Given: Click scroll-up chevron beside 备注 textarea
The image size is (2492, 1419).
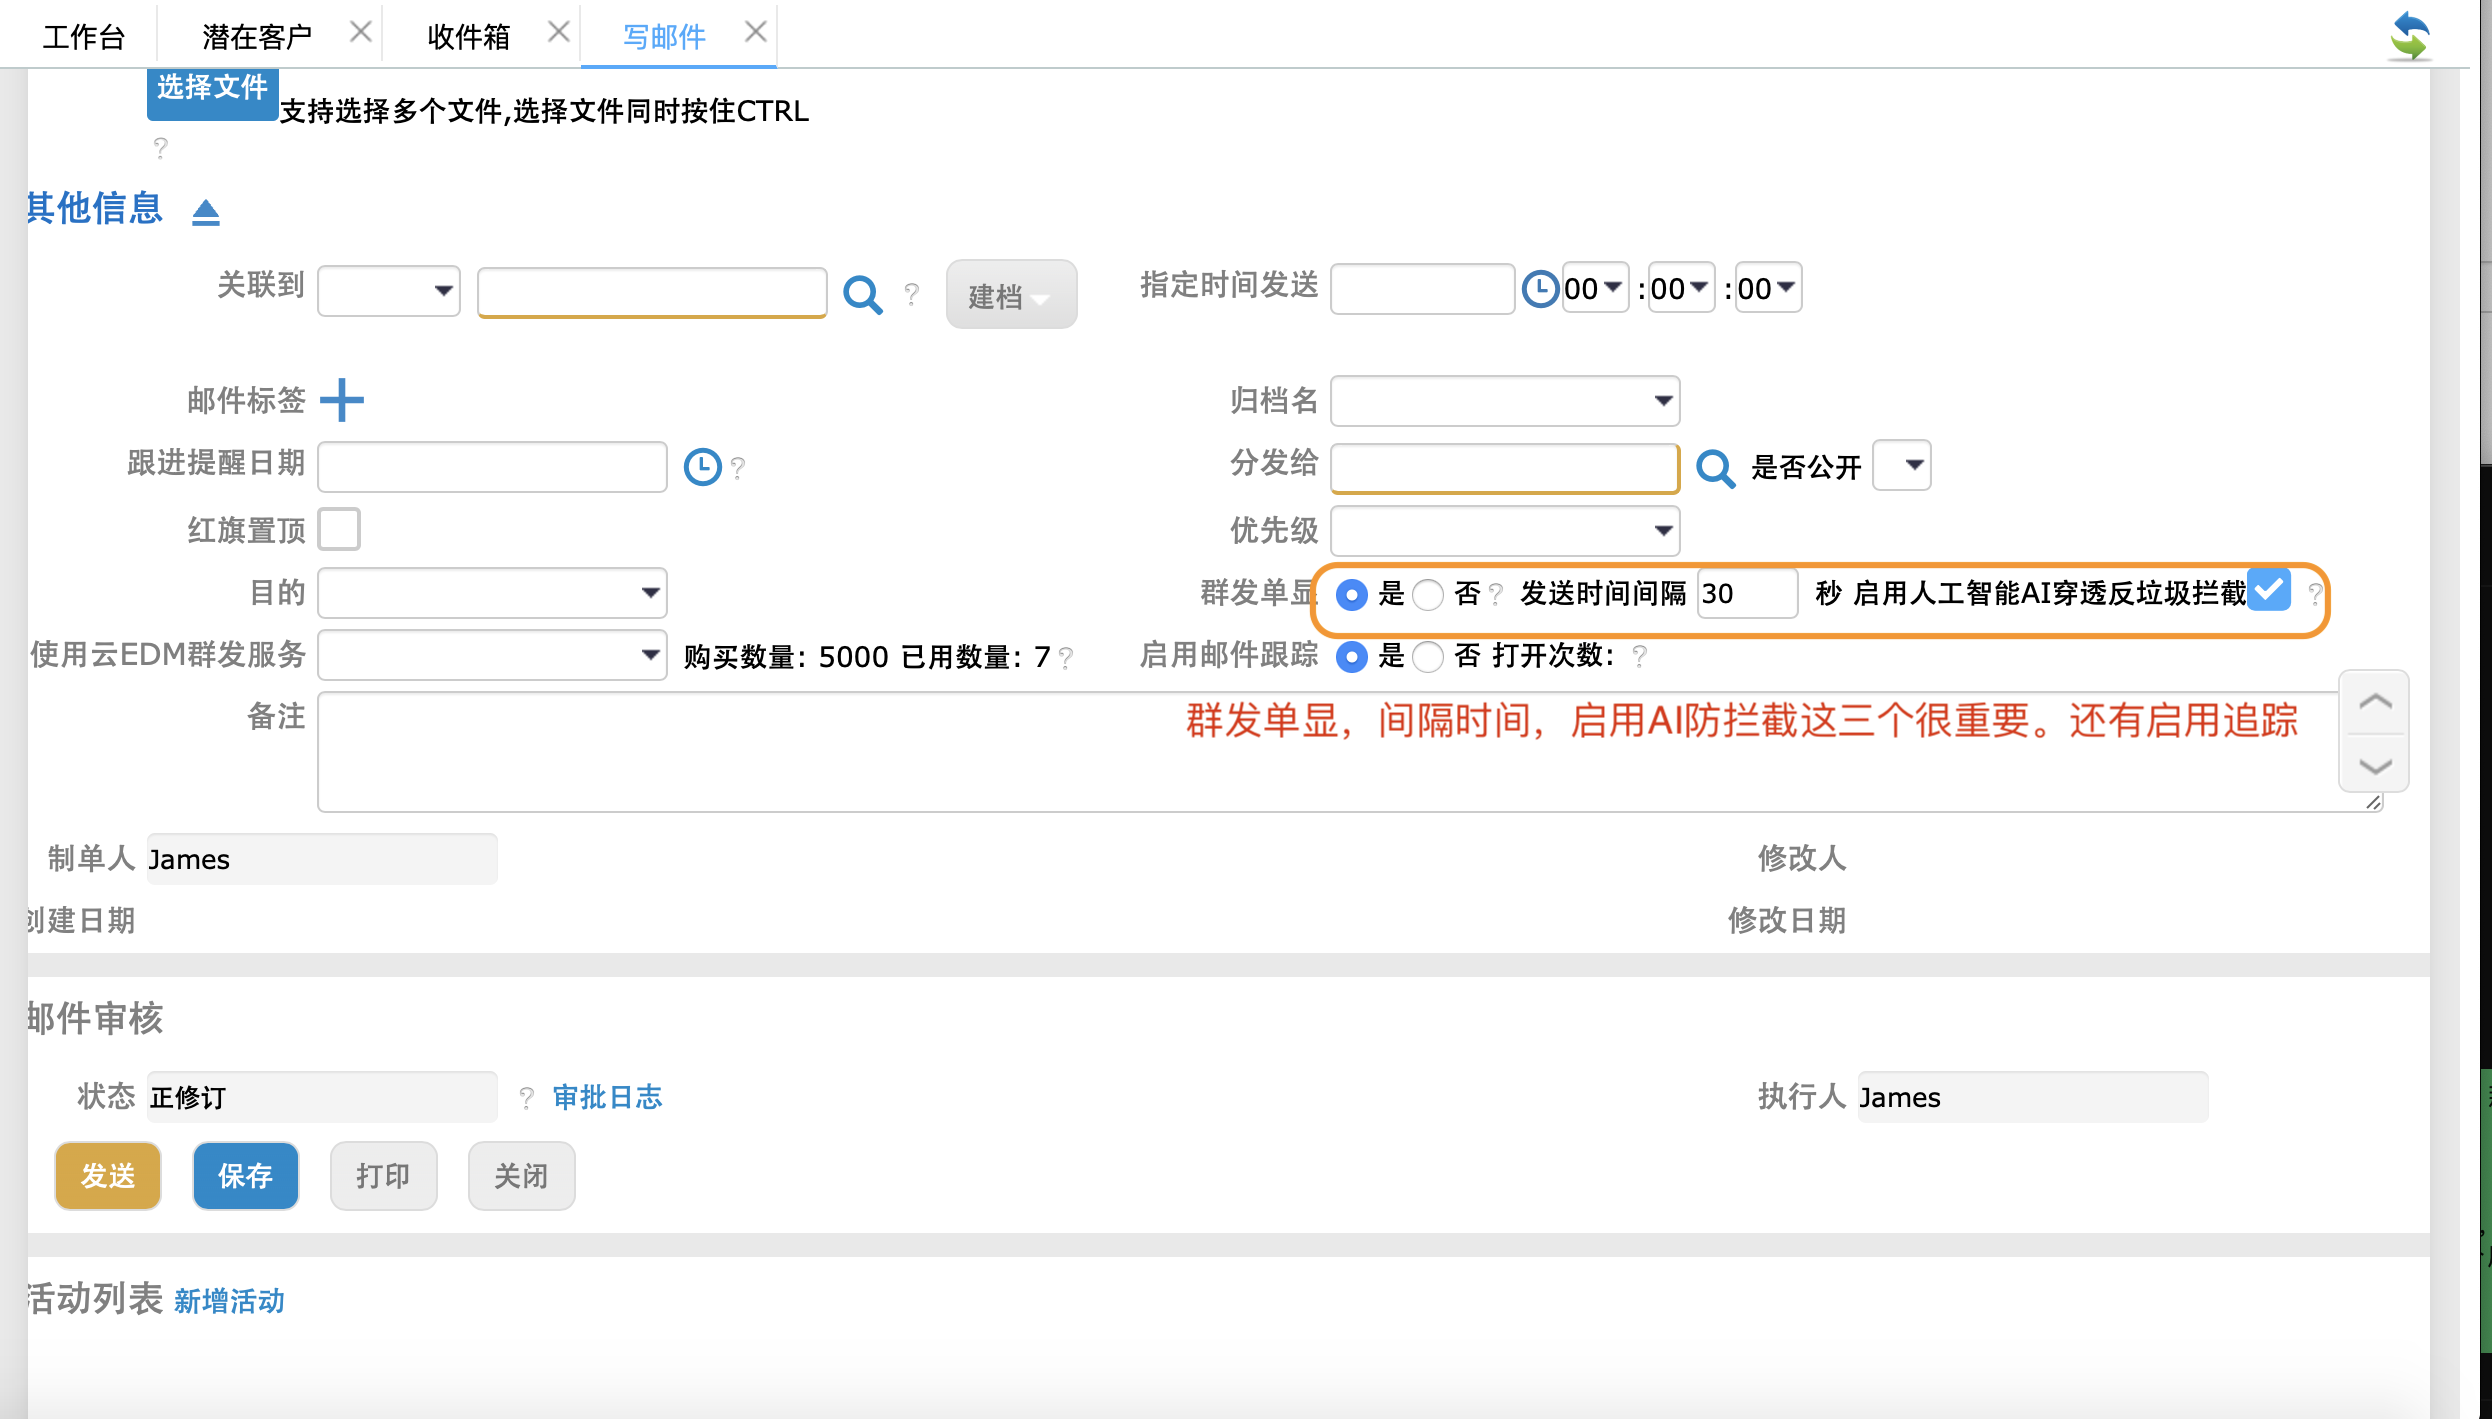Looking at the screenshot, I should coord(2375,702).
